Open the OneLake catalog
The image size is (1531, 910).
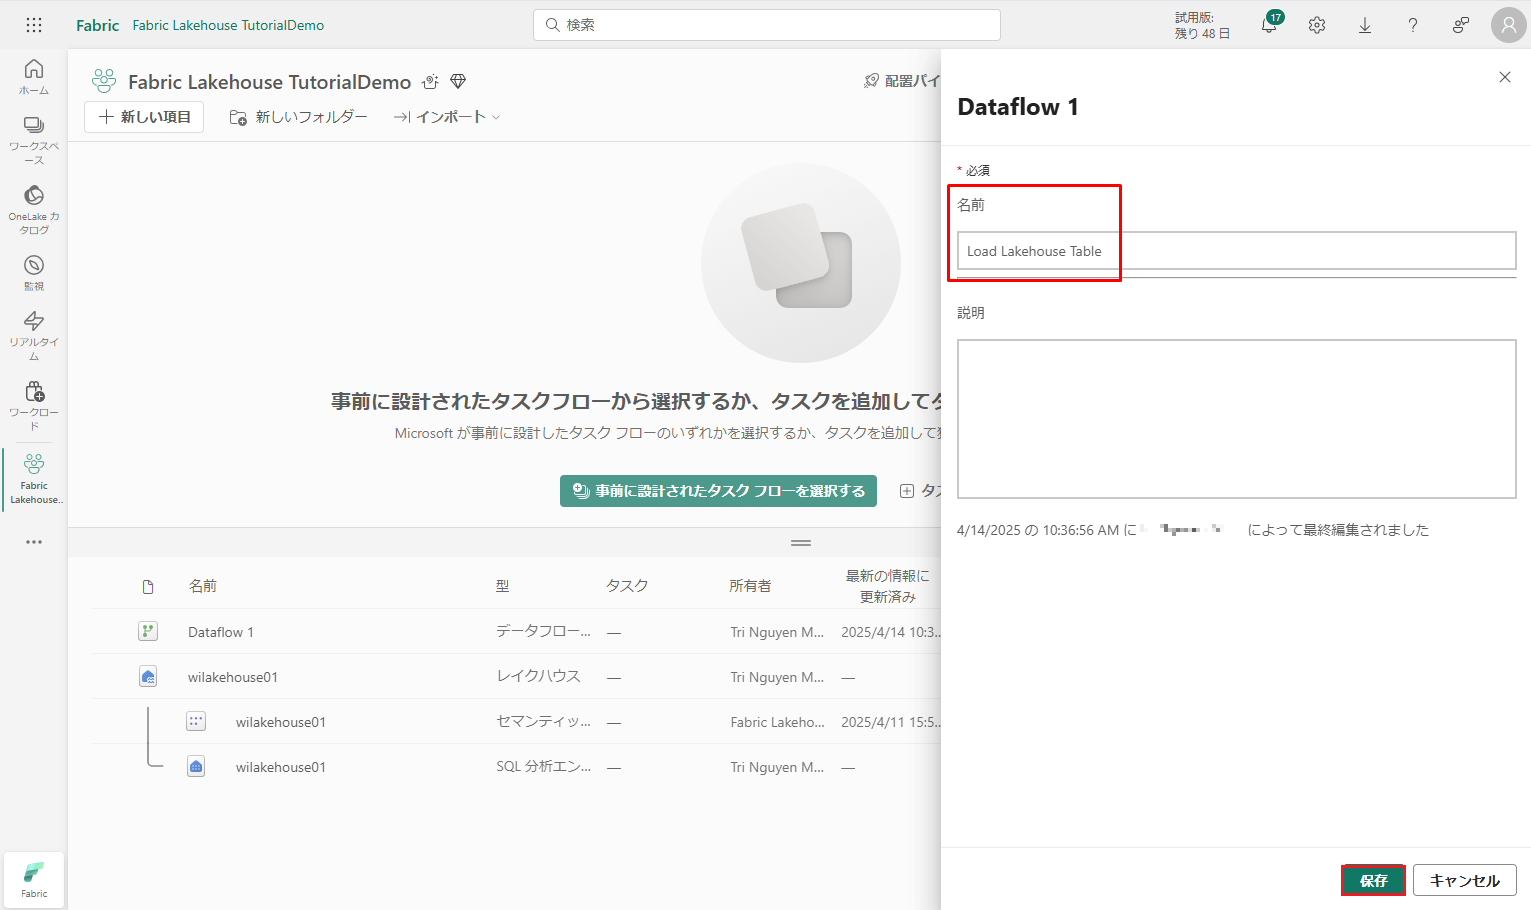(x=34, y=208)
